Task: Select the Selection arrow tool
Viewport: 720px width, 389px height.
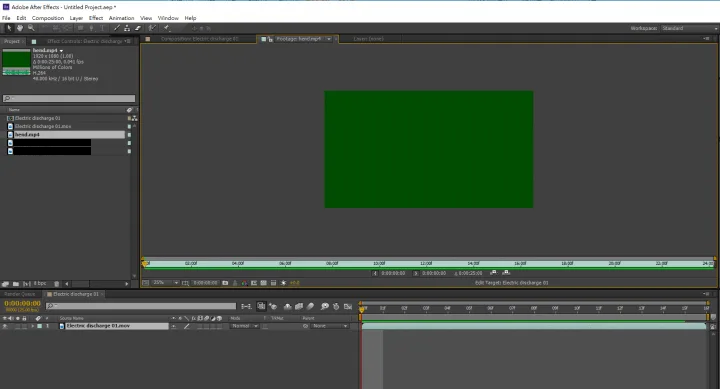Action: [9, 28]
